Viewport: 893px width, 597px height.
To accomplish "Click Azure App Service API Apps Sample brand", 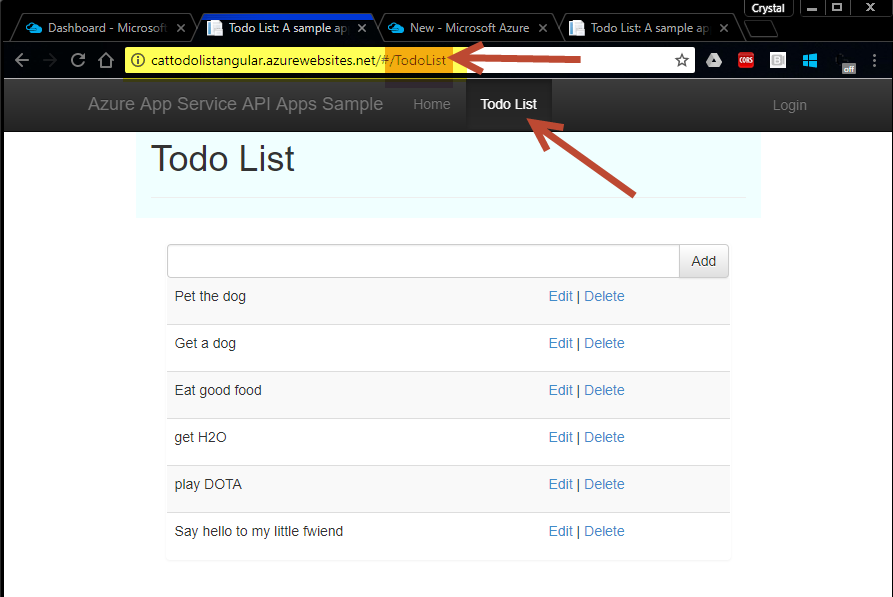I will pyautogui.click(x=235, y=104).
